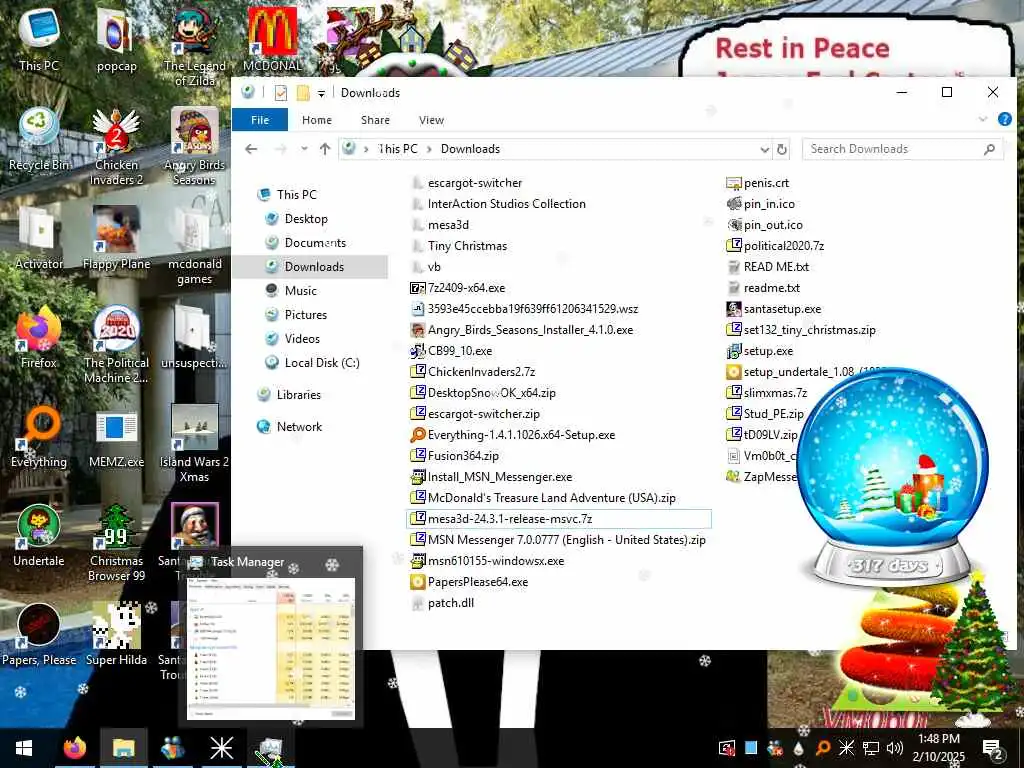The height and width of the screenshot is (768, 1024).
Task: Click the Everything tray icon
Action: [823, 748]
